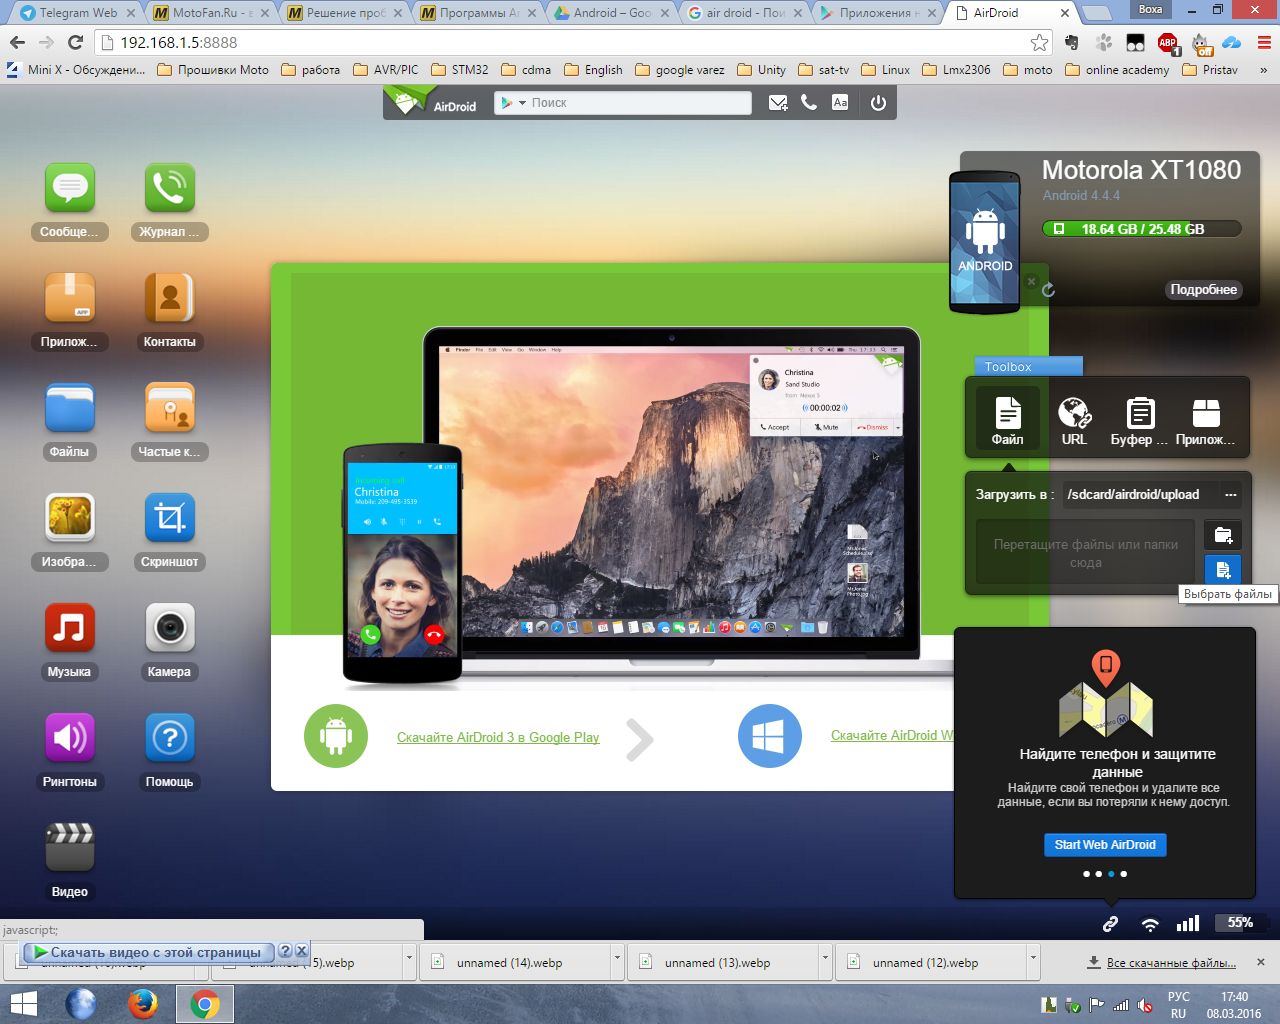Open the Видео video icon

pyautogui.click(x=70, y=849)
